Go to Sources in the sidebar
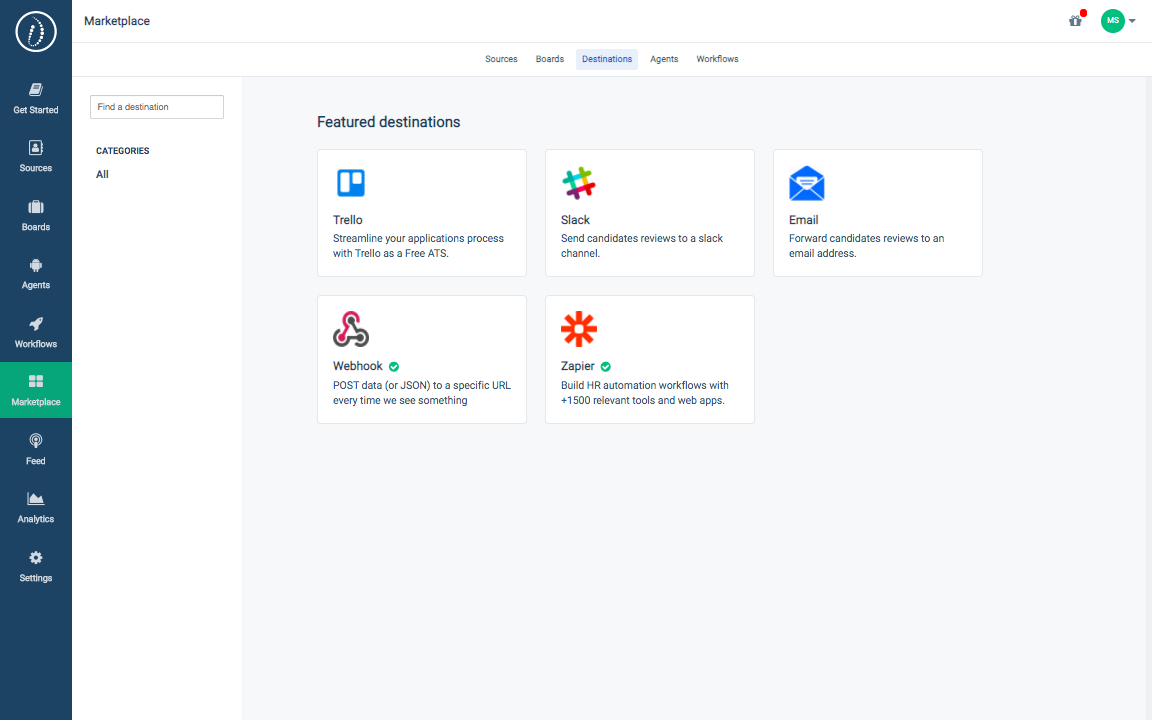The image size is (1152, 720). coord(35,156)
